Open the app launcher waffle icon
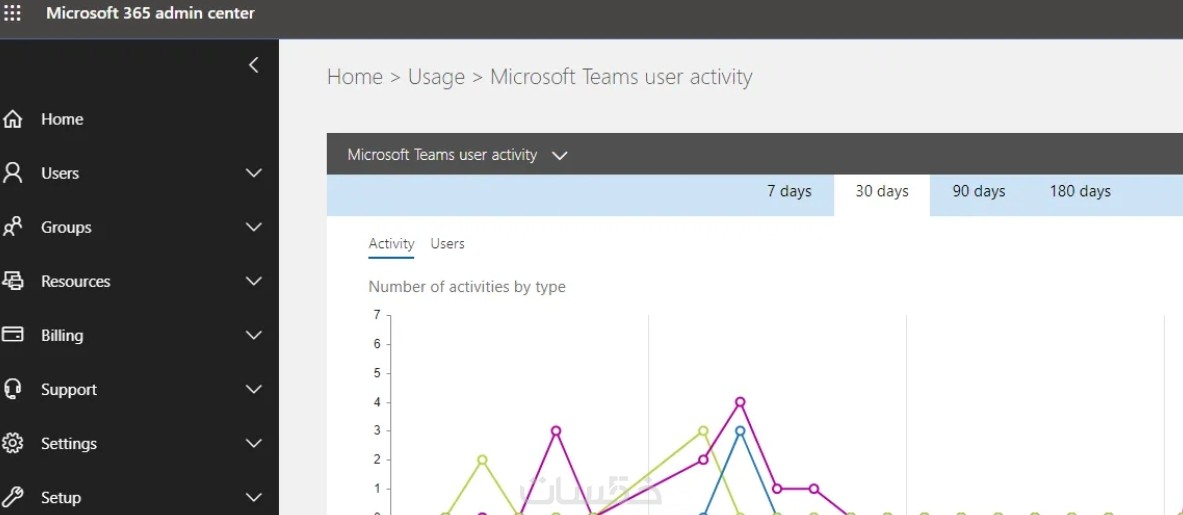 (12, 14)
